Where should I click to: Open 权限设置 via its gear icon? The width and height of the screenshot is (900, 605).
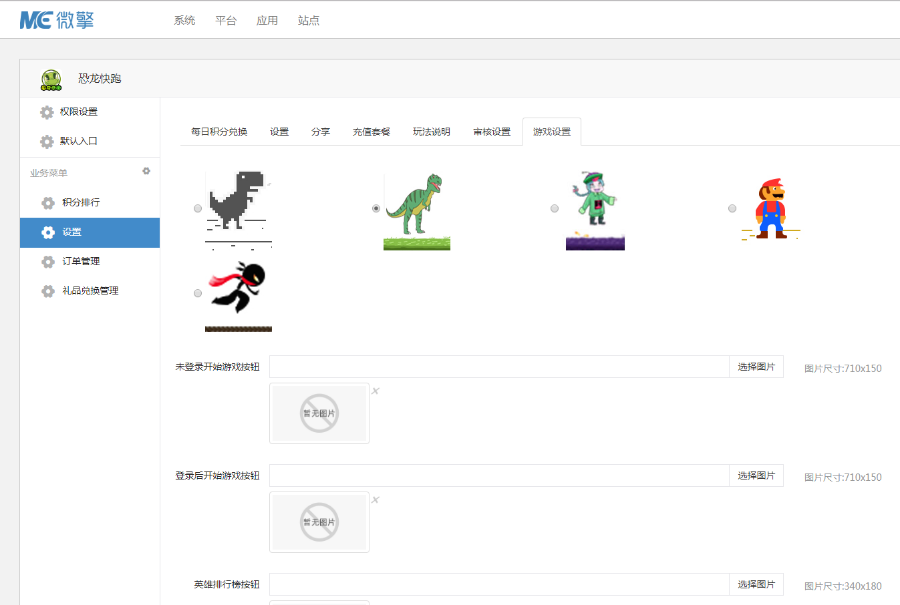point(46,112)
